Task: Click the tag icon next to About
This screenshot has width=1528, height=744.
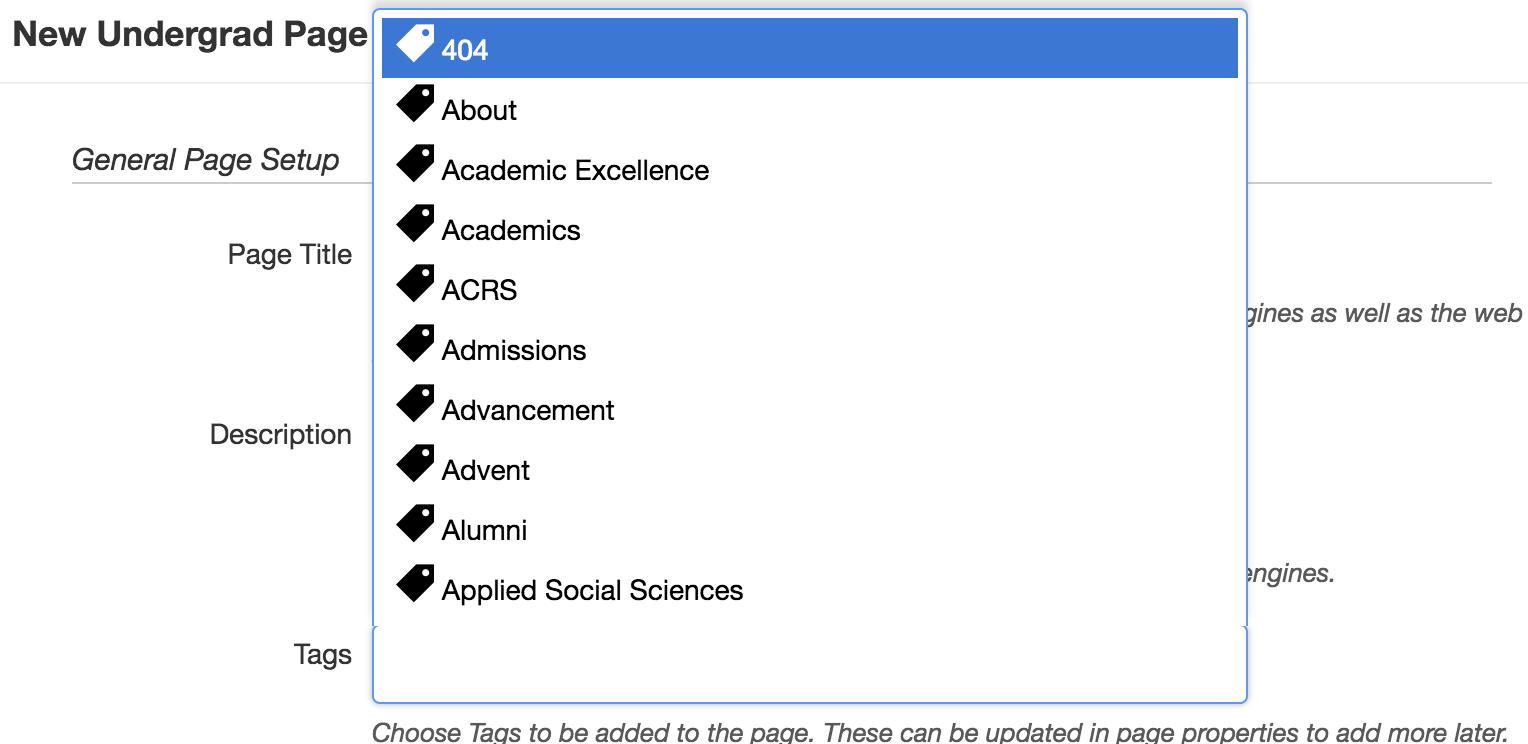Action: click(415, 104)
